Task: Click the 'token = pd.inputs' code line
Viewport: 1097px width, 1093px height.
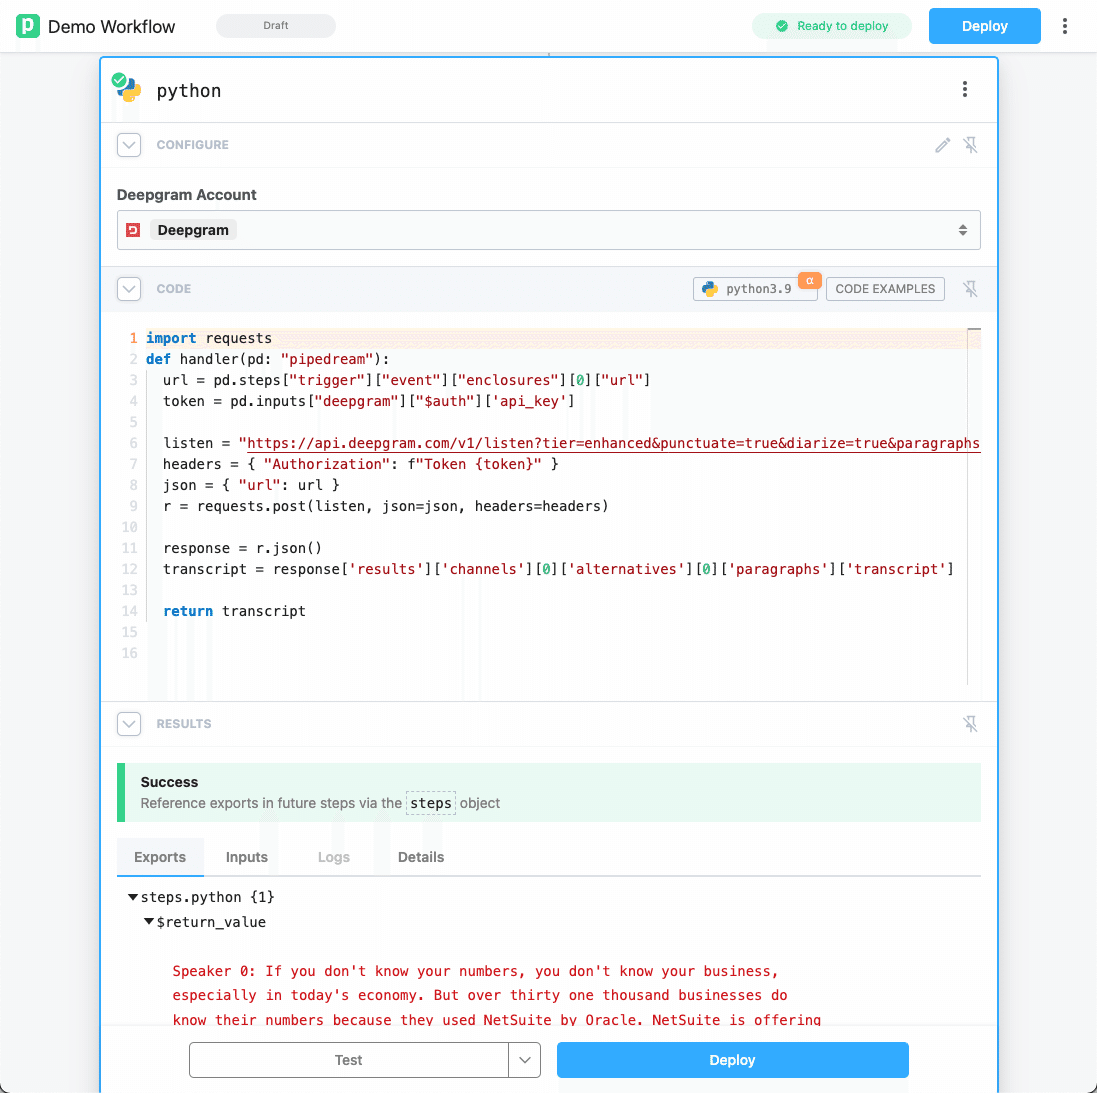Action: [369, 401]
